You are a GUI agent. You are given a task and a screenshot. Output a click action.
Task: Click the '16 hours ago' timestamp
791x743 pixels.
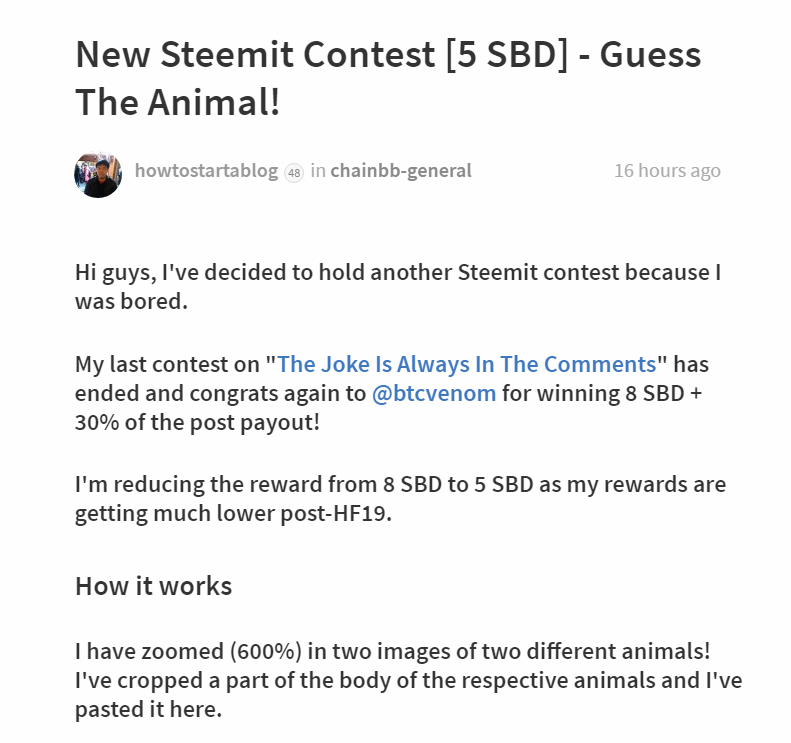pos(667,171)
